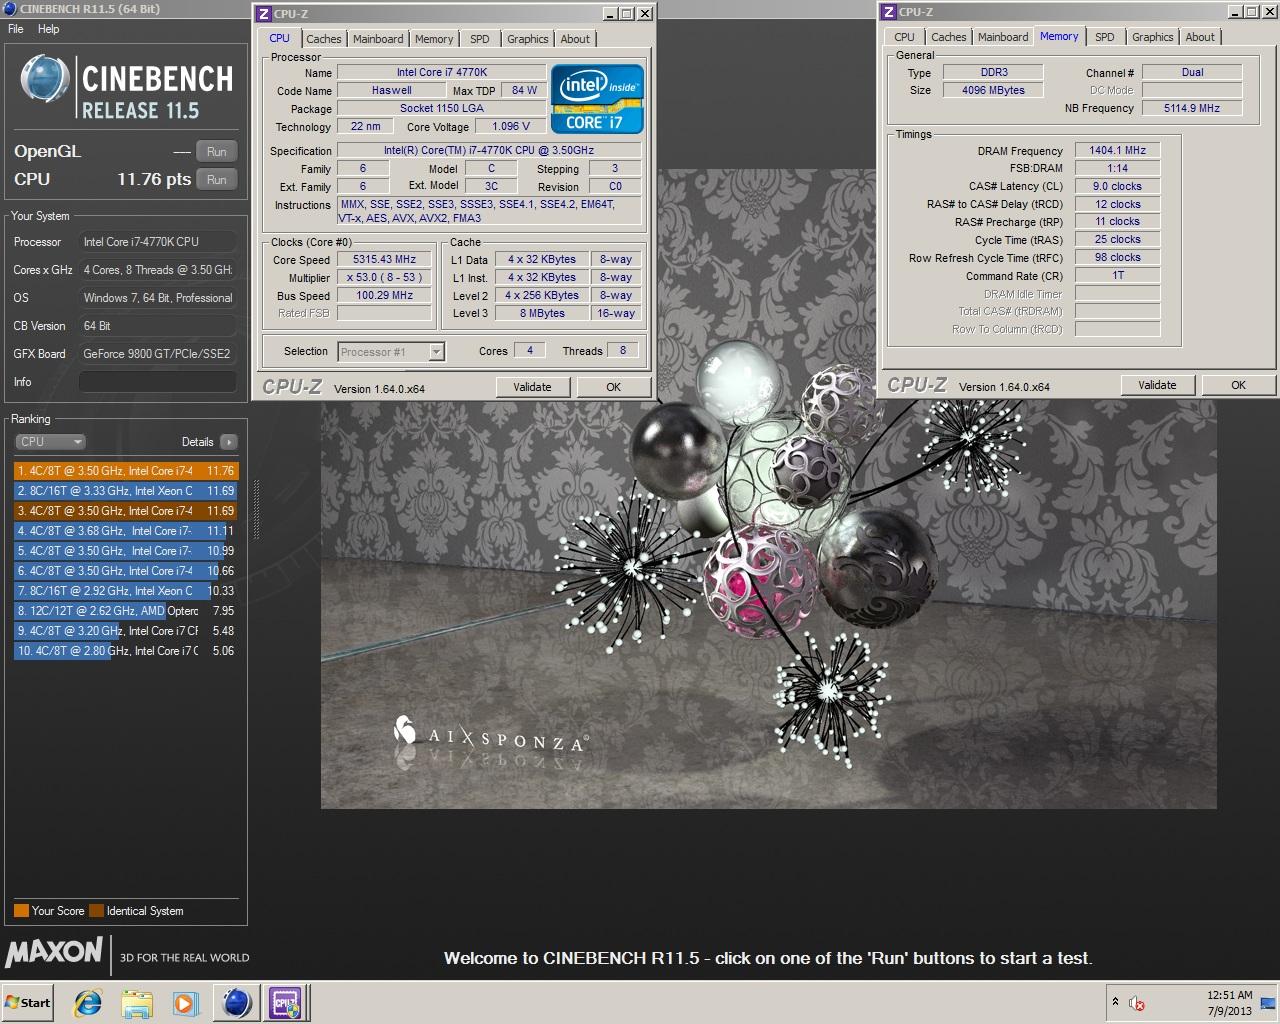Launch Internet Explorer from taskbar
Viewport: 1280px width, 1024px height.
point(89,1003)
